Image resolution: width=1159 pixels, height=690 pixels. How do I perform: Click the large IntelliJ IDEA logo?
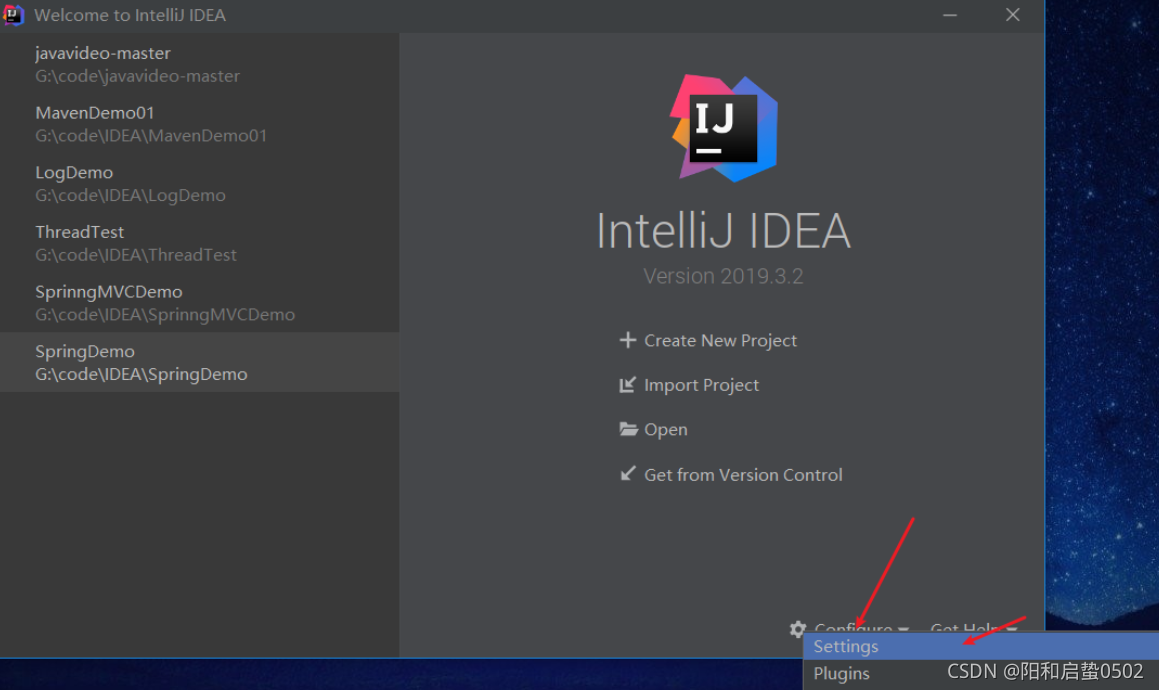click(723, 128)
